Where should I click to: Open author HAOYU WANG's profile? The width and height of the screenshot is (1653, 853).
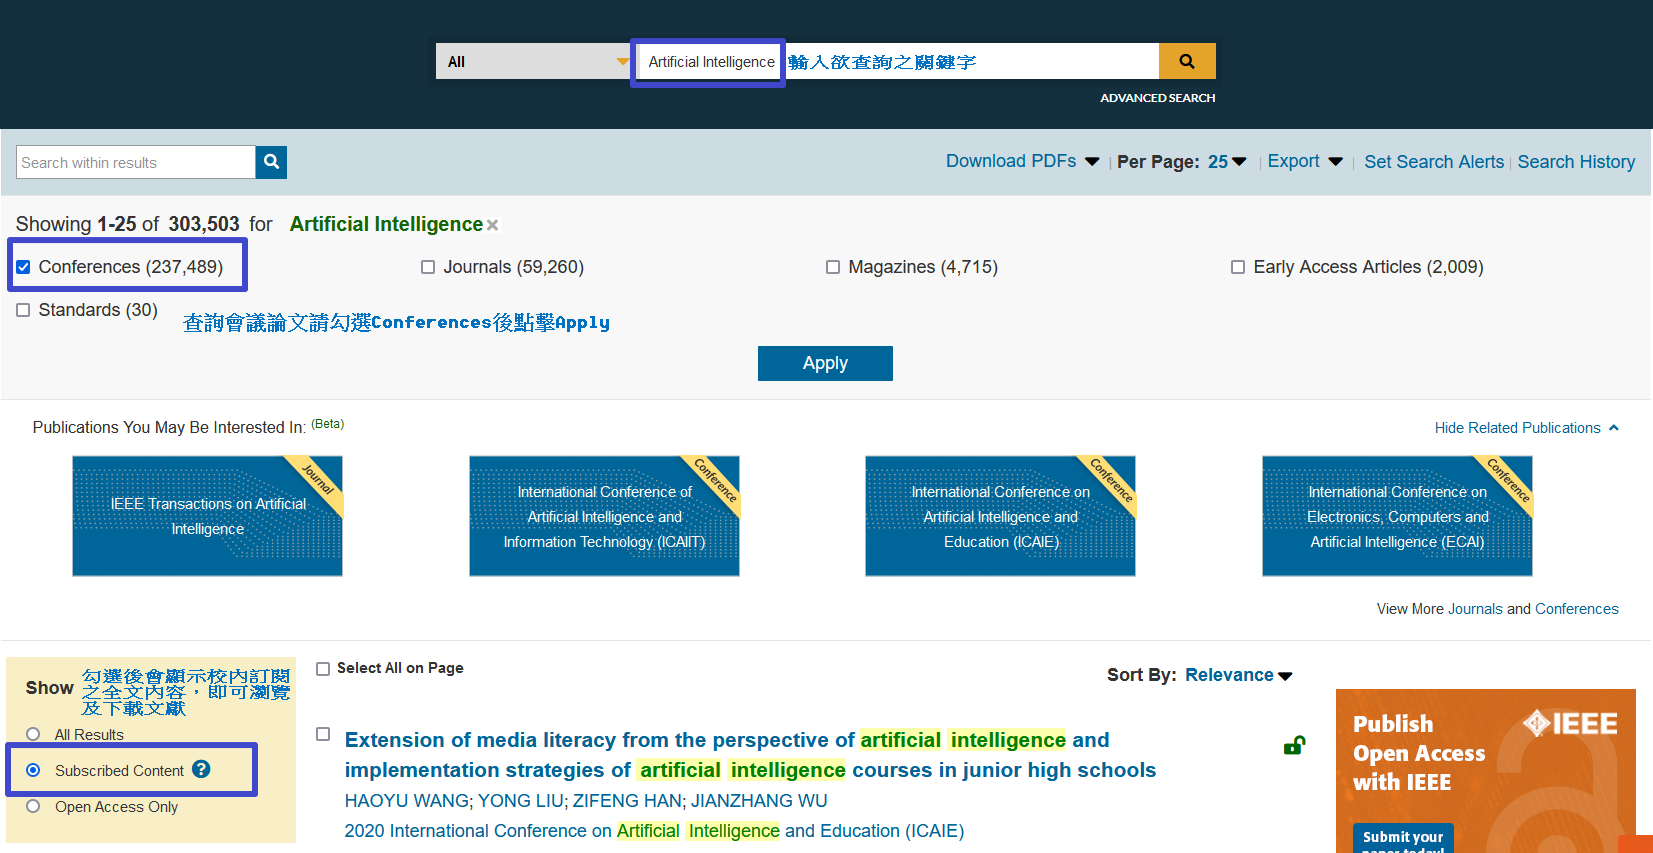point(406,801)
